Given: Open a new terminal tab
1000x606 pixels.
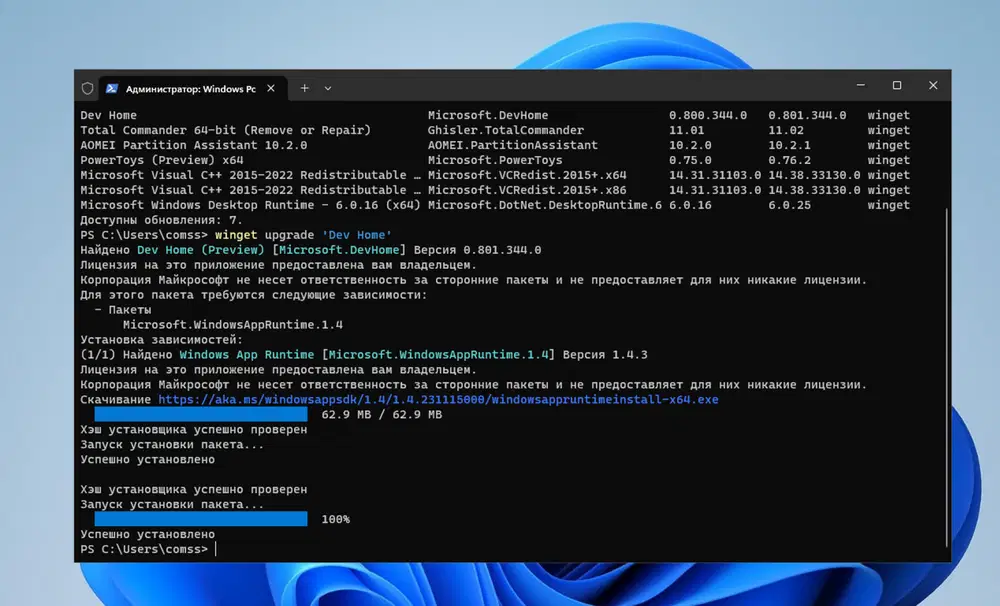Looking at the screenshot, I should point(304,89).
